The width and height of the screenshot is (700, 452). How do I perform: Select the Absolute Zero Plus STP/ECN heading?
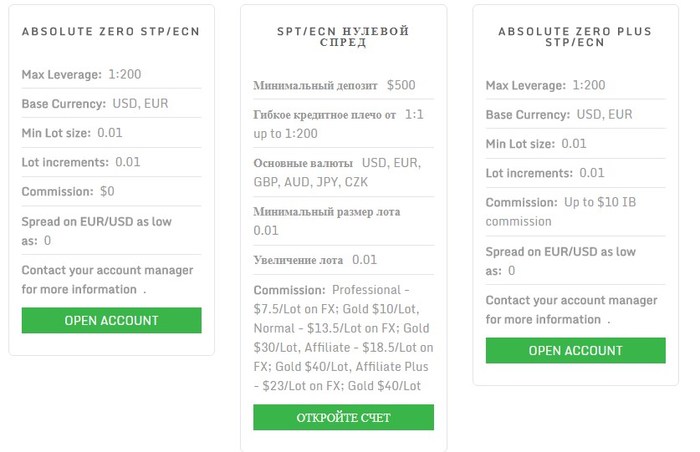click(575, 37)
